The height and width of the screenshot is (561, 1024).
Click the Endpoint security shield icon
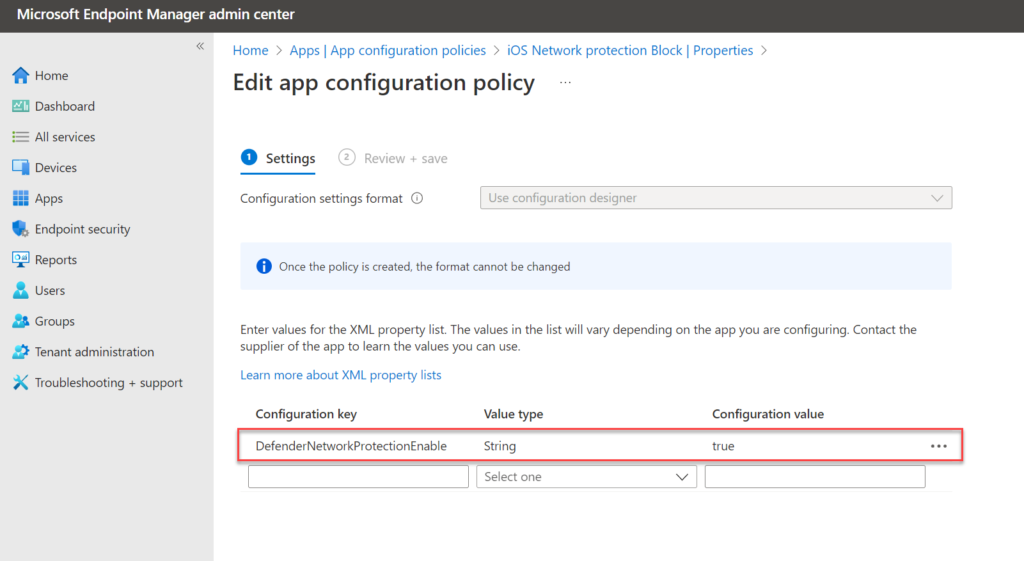20,229
